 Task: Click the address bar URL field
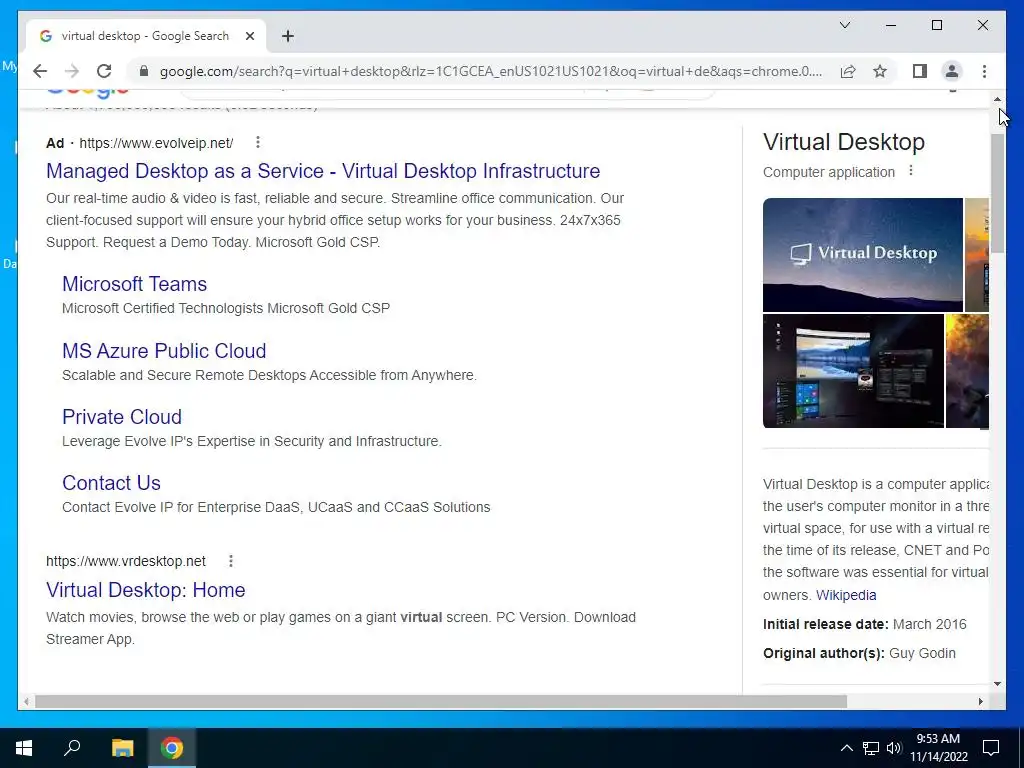tap(491, 71)
